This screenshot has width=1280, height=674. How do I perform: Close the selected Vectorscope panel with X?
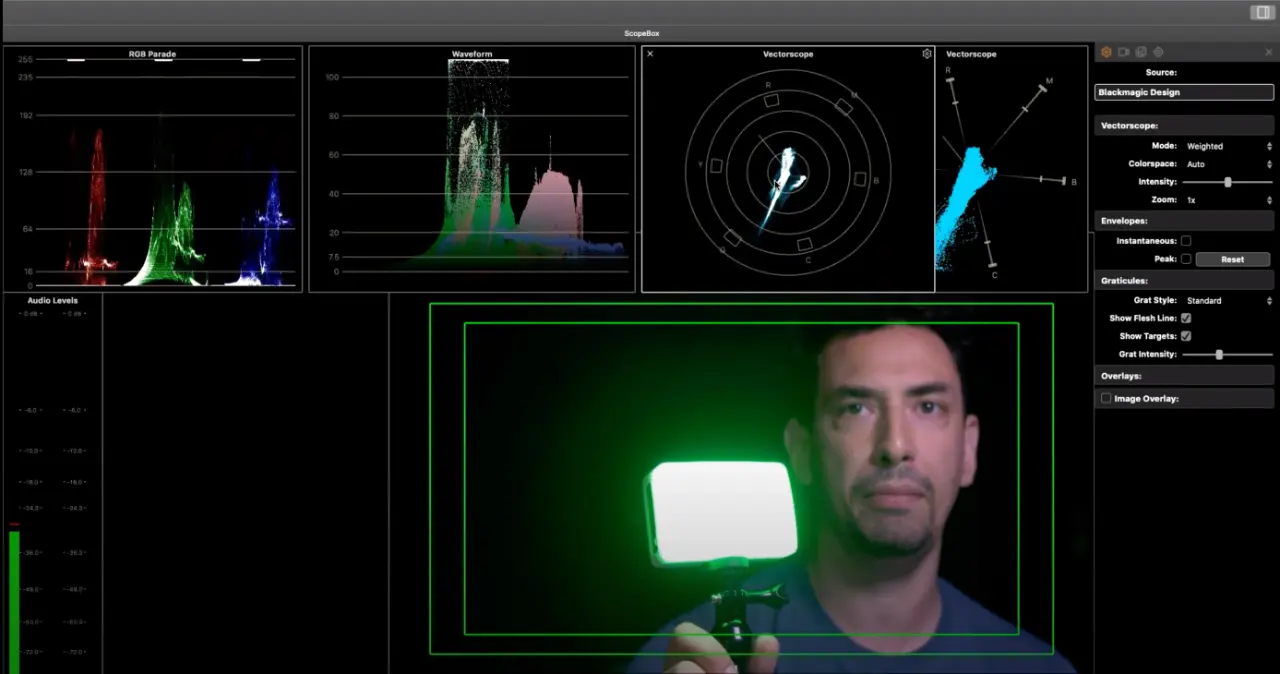(650, 54)
